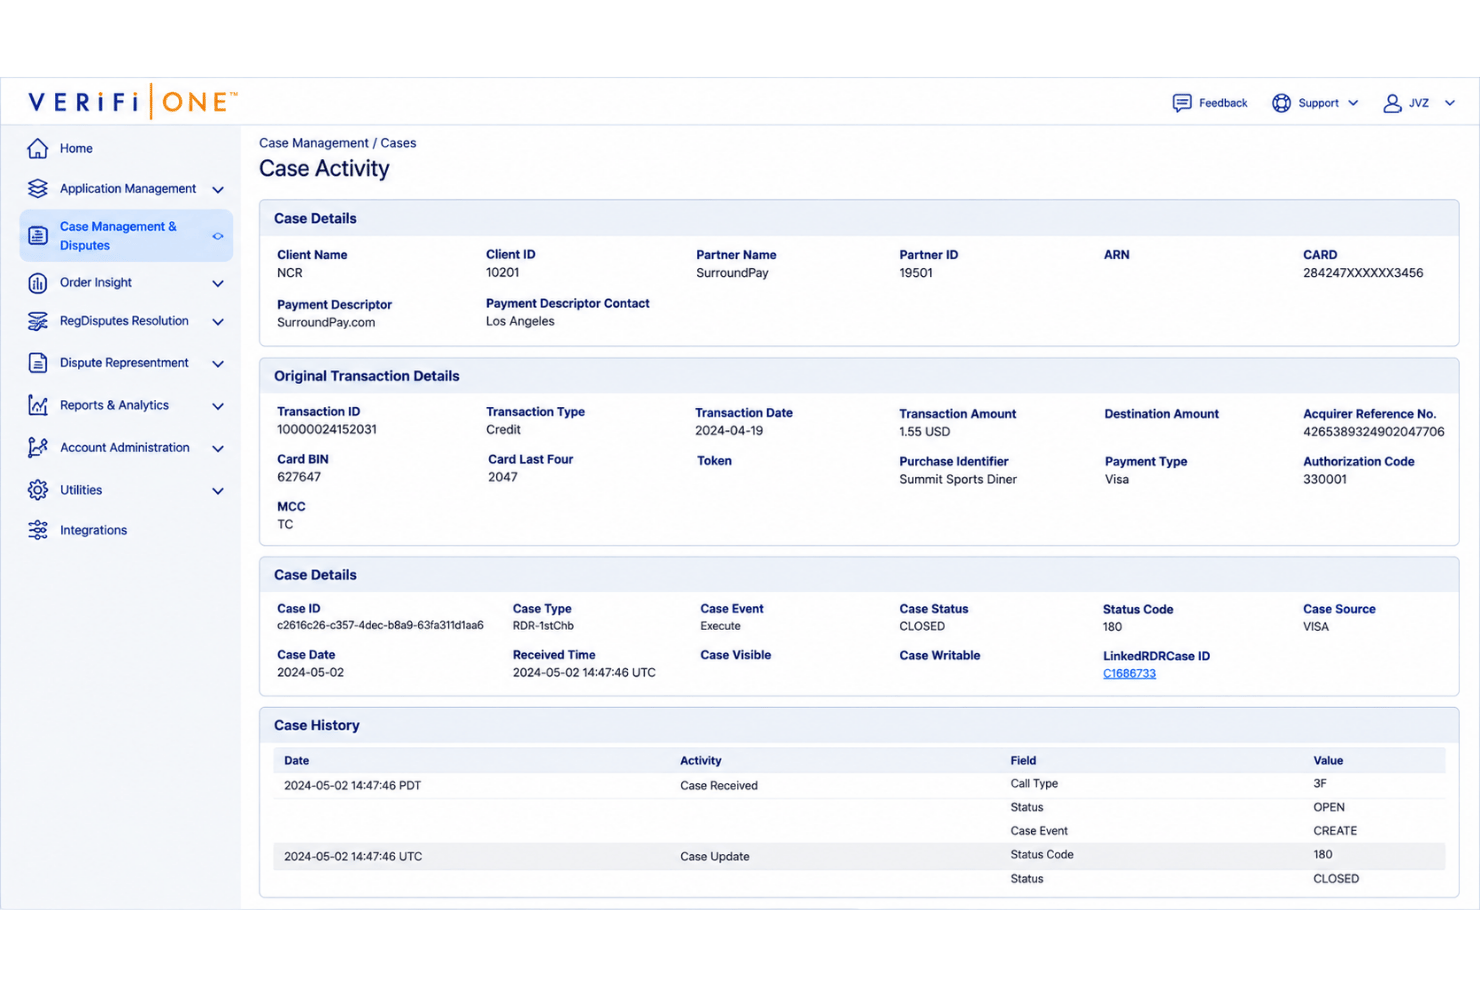Click the Case Received activity row
Image resolution: width=1480 pixels, height=987 pixels.
click(x=859, y=785)
